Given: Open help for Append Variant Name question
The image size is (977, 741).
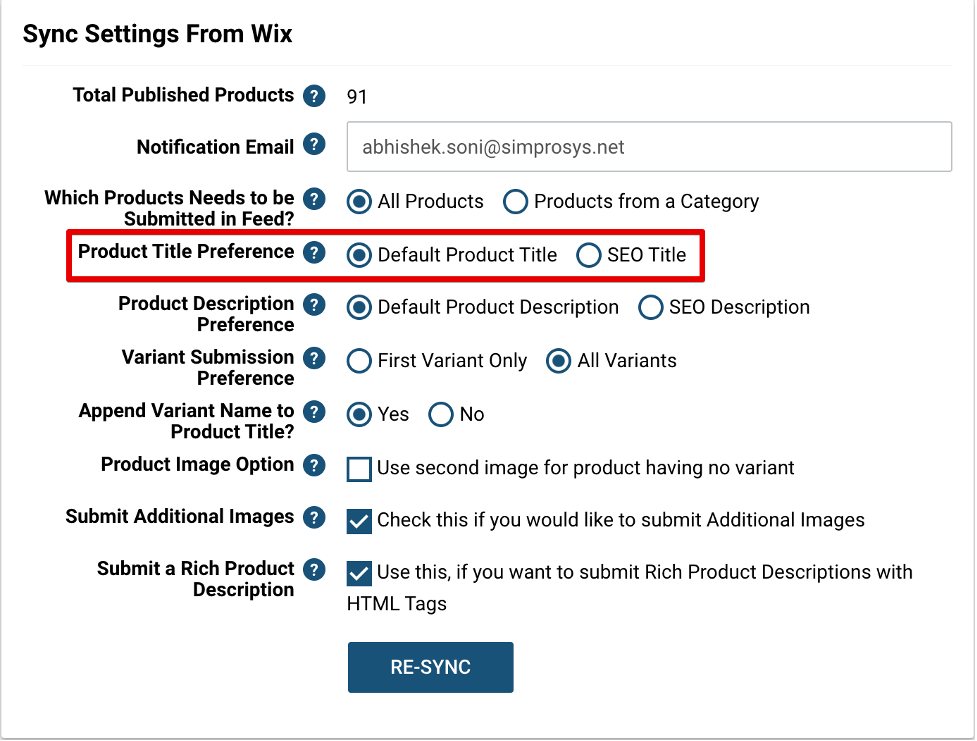Looking at the screenshot, I should [x=314, y=413].
